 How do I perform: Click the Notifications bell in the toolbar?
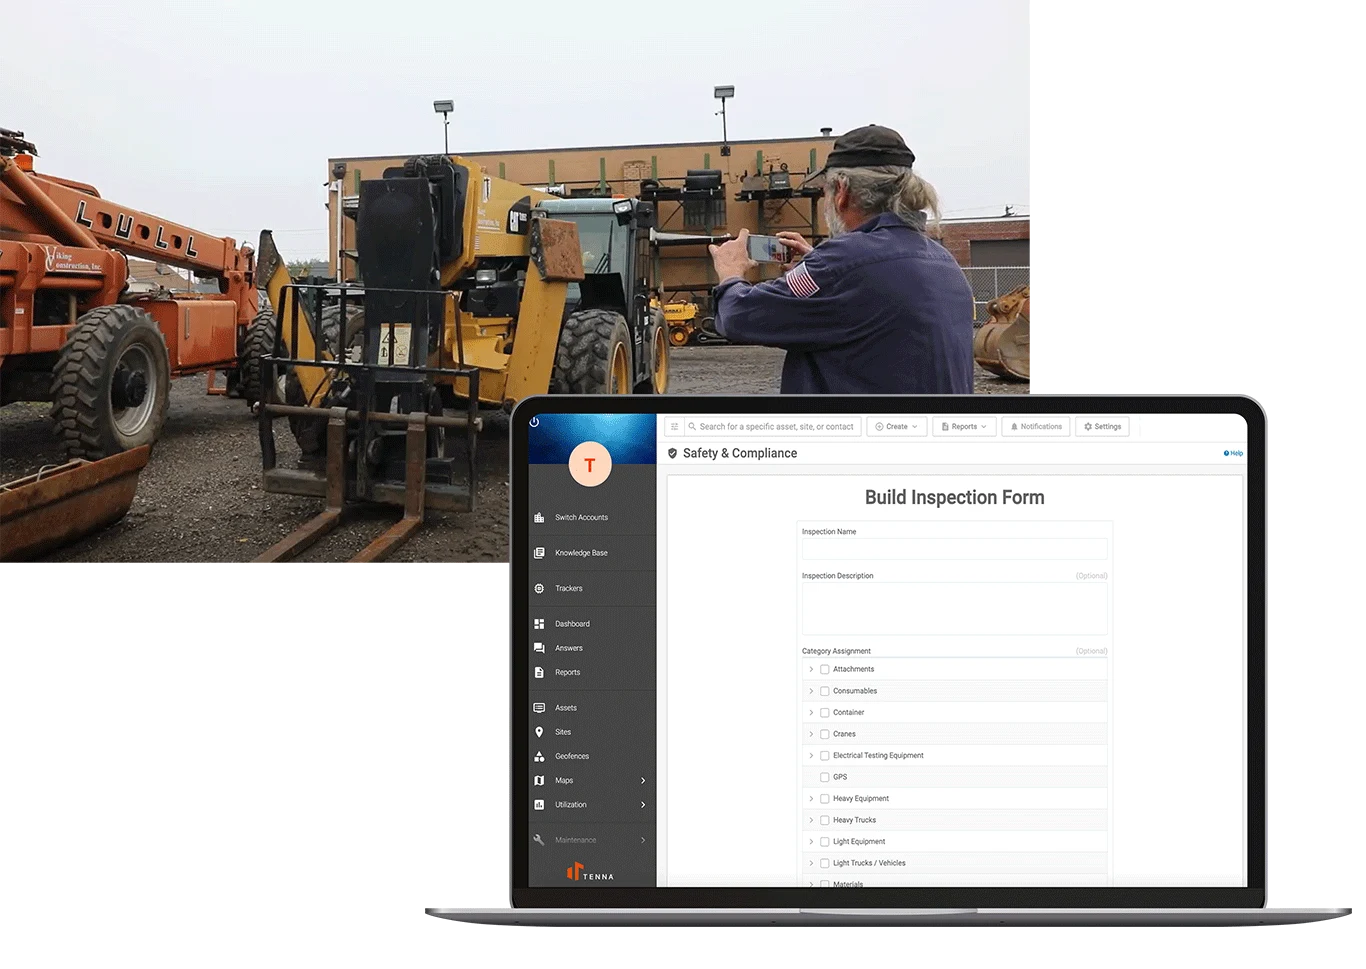click(1035, 426)
